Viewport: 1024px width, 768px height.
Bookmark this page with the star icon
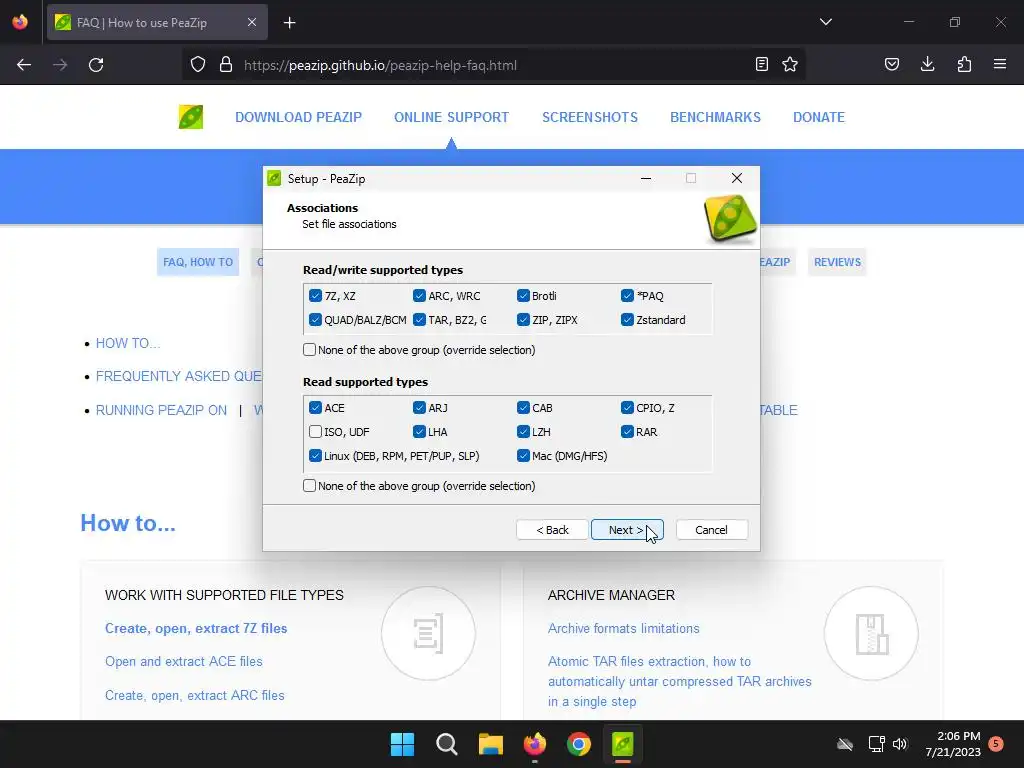tap(790, 65)
